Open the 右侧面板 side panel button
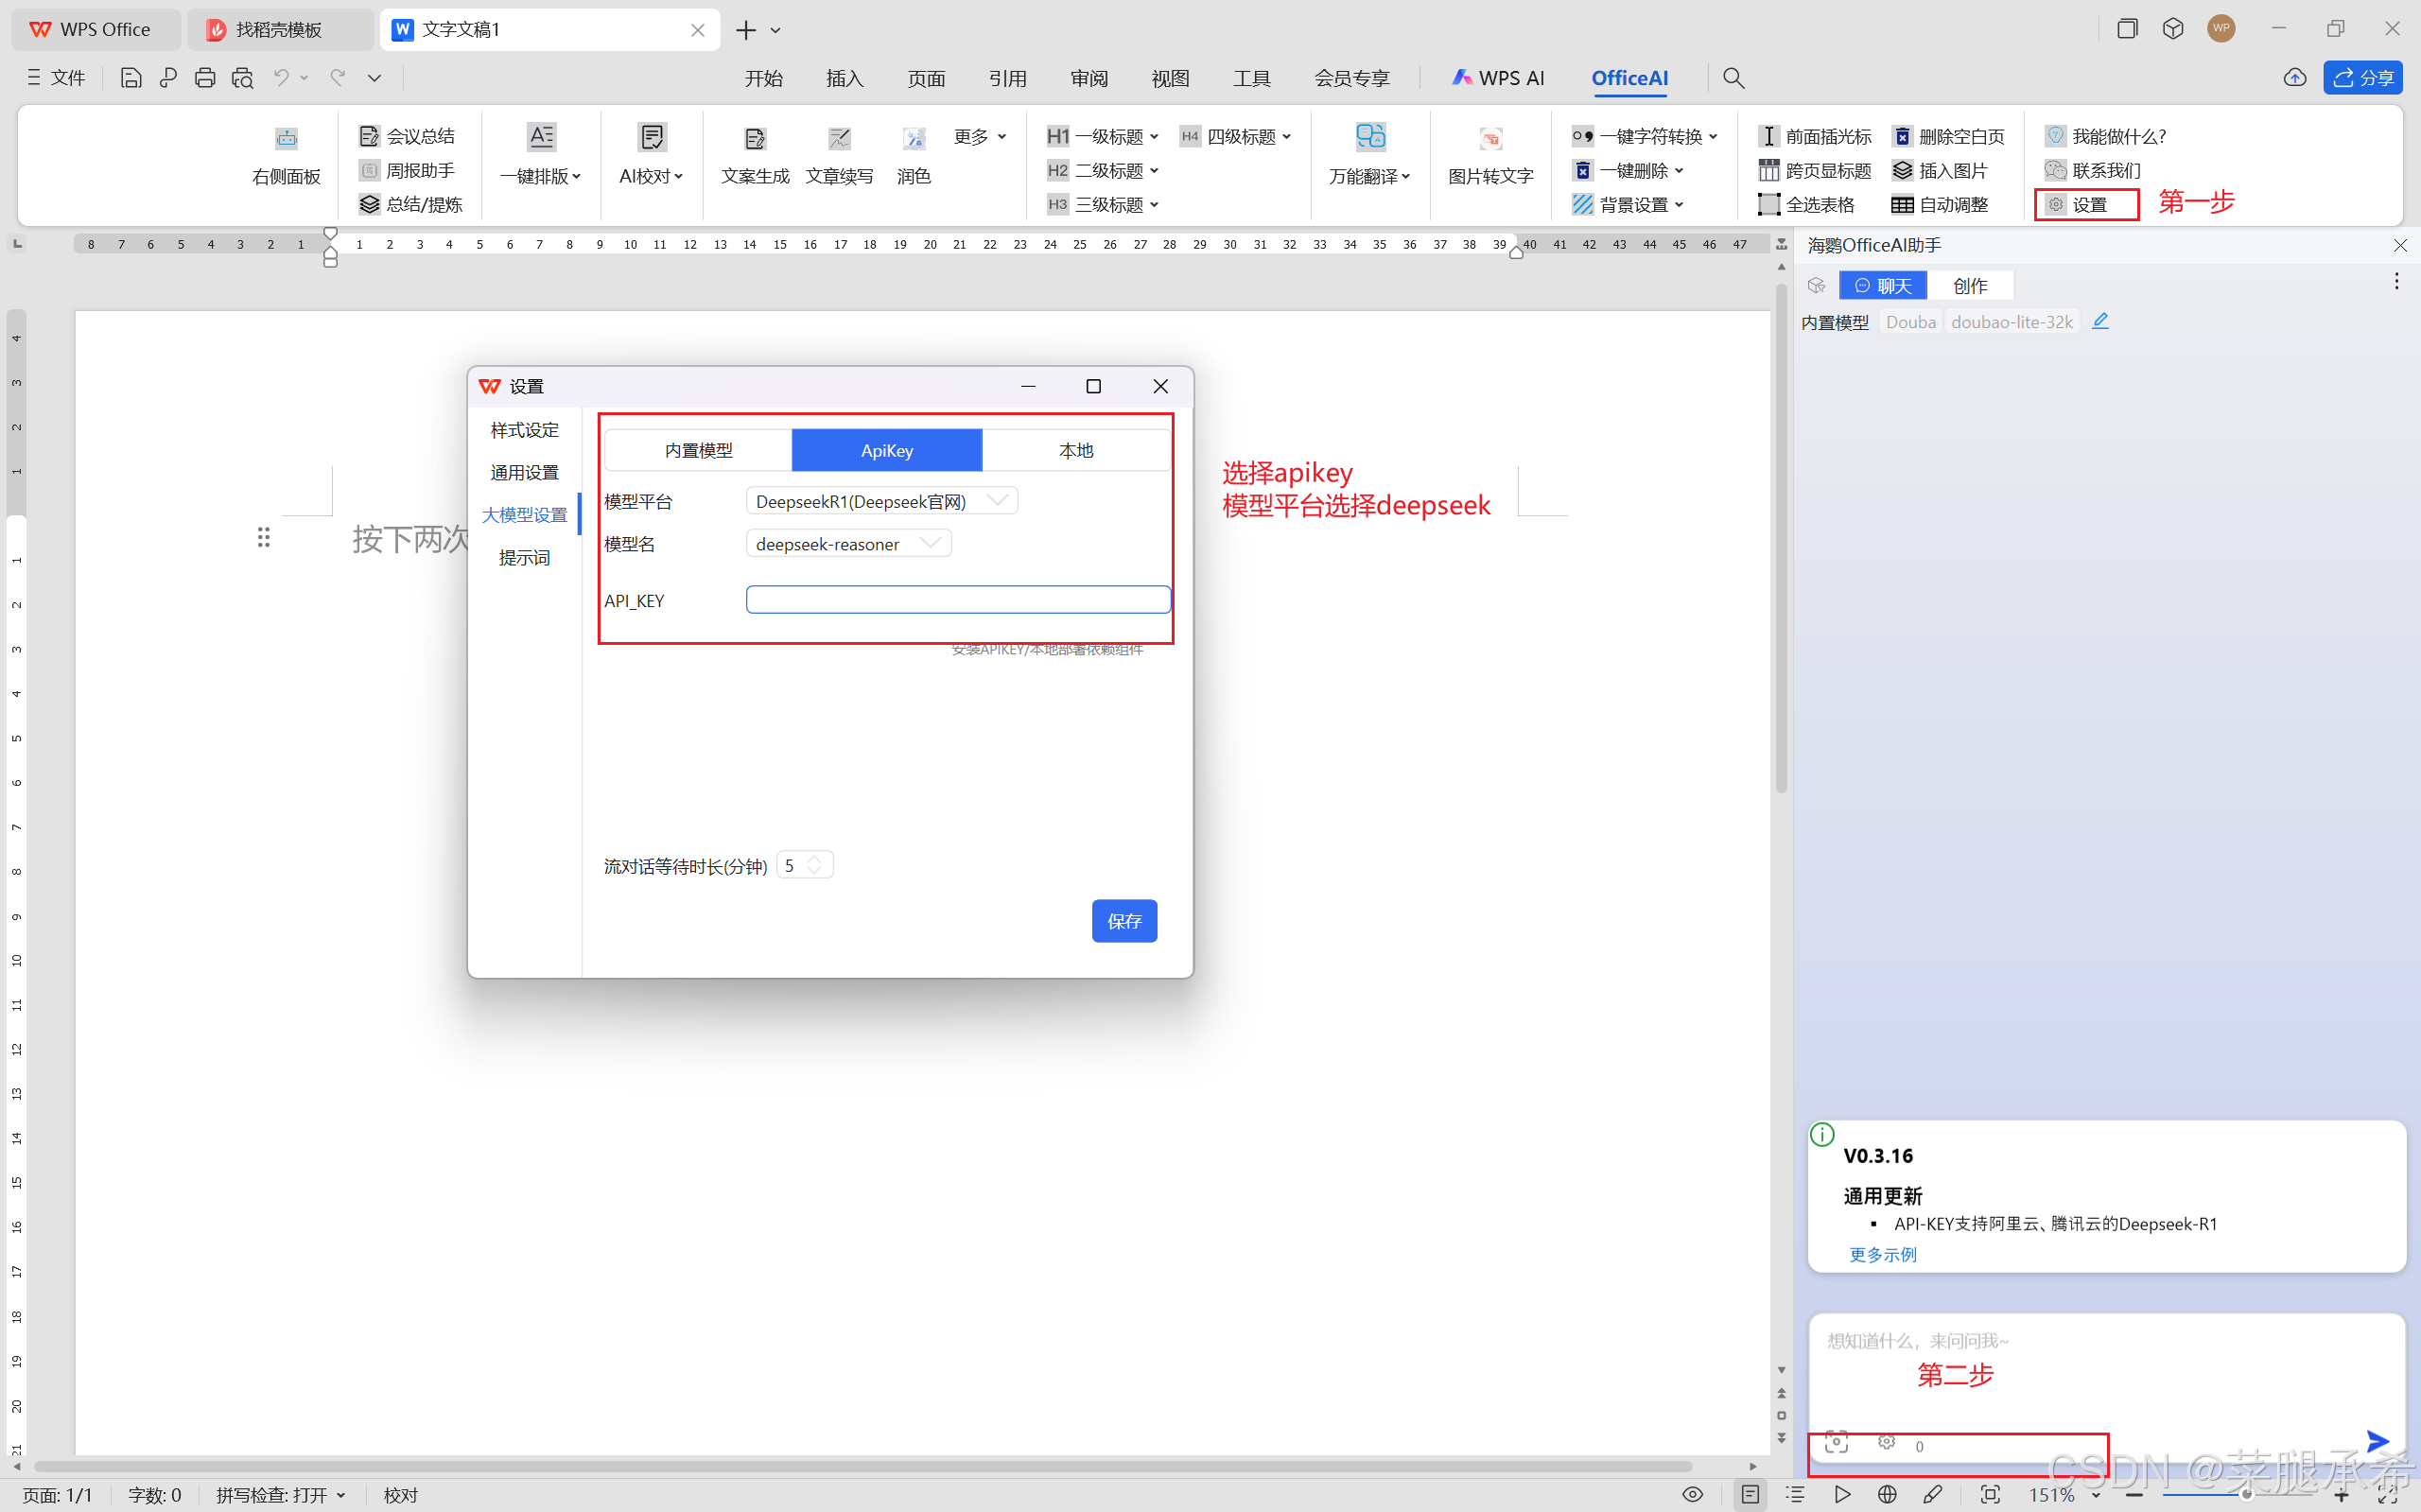2421x1512 pixels. pyautogui.click(x=286, y=157)
